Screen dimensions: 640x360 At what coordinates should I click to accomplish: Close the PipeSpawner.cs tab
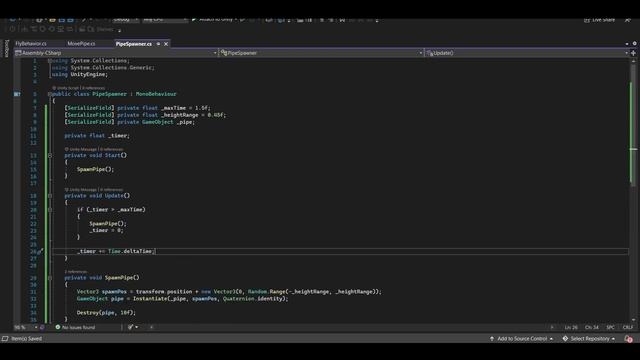(x=166, y=44)
